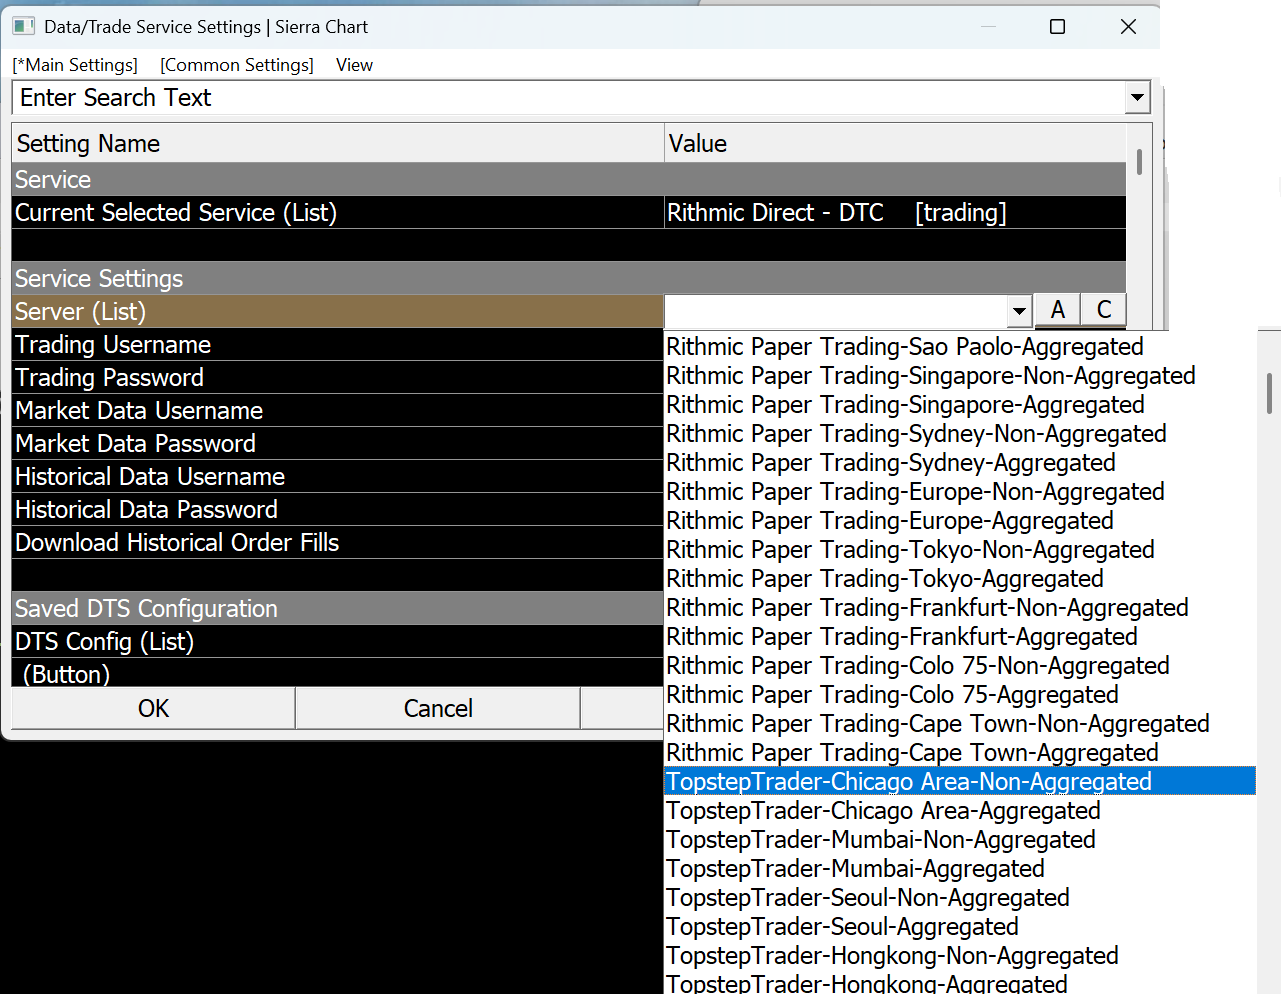Open the Main Settings menu
Viewport: 1281px width, 994px height.
[75, 65]
